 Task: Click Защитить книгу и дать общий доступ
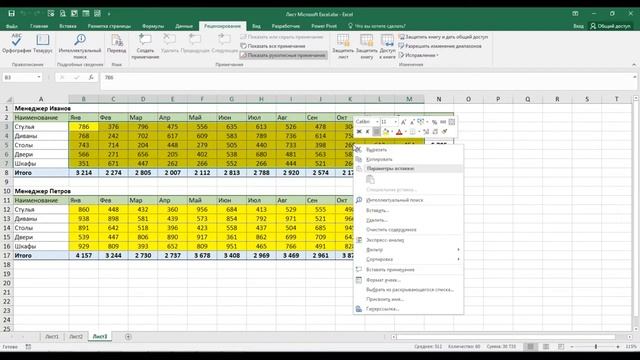click(x=443, y=37)
